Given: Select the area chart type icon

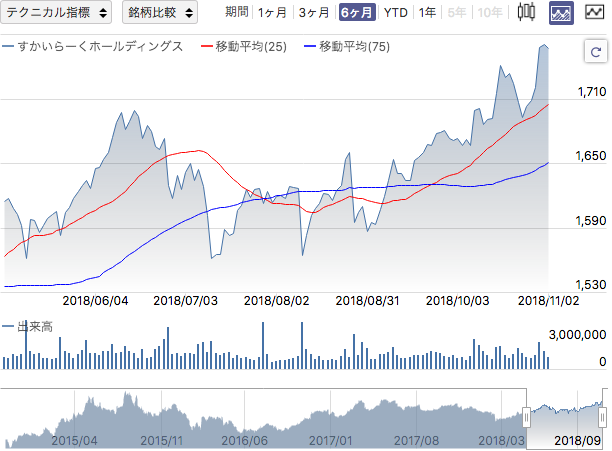Looking at the screenshot, I should (x=561, y=12).
